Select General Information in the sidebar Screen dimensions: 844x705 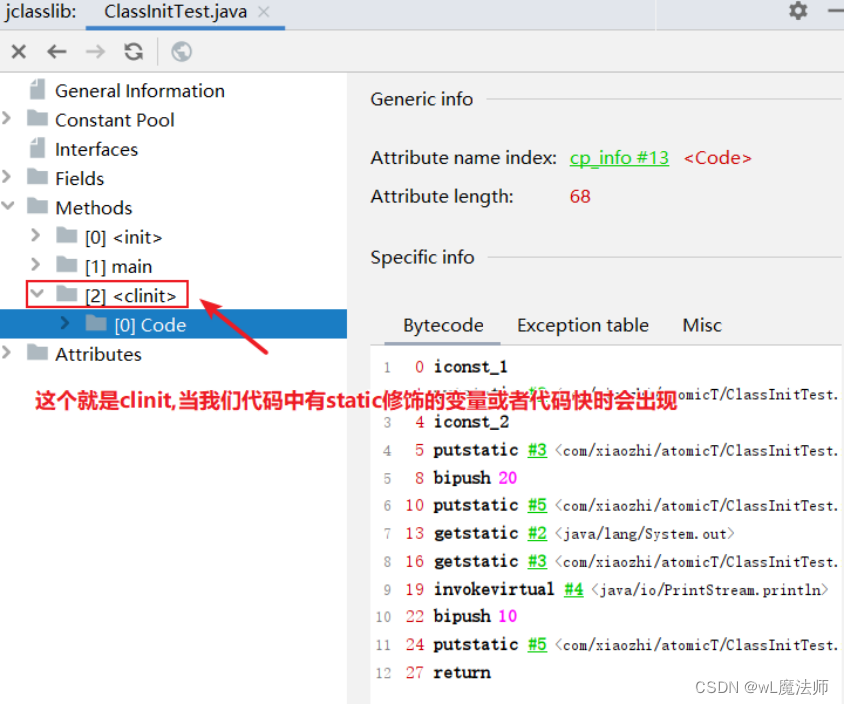139,90
